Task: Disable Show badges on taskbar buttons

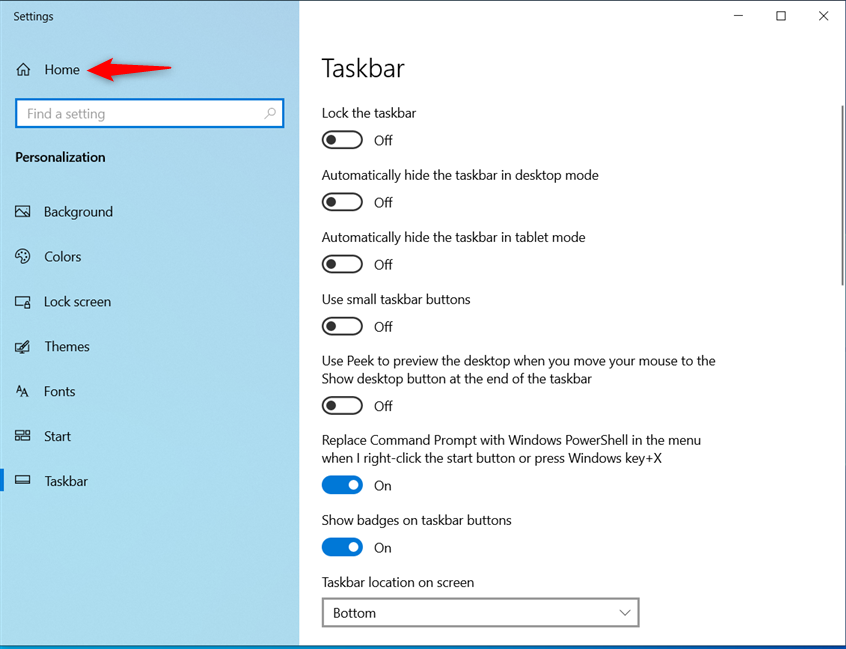Action: 342,547
